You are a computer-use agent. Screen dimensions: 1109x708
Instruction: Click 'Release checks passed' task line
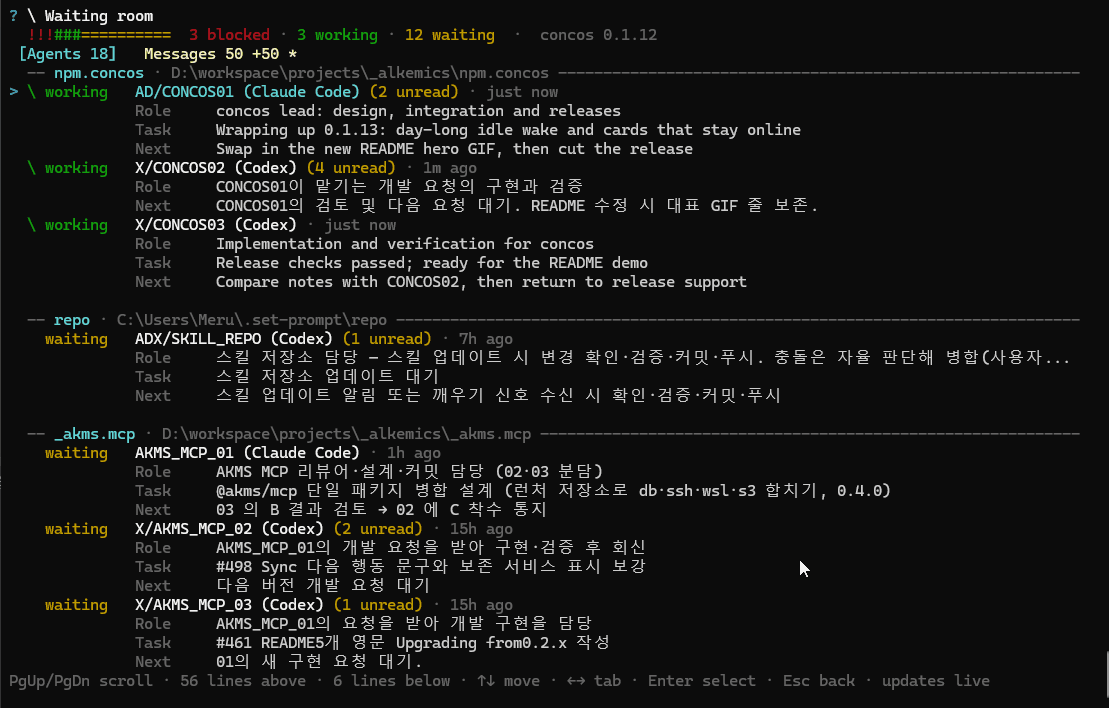(431, 263)
